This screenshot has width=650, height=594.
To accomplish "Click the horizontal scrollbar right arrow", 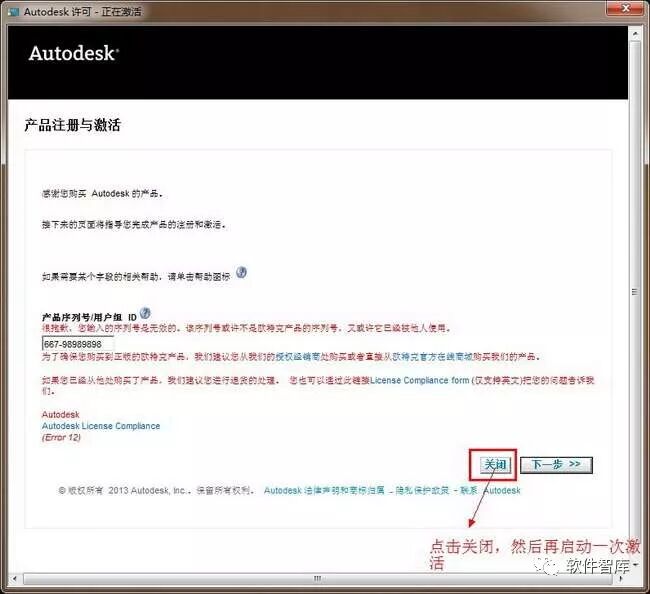I will click(621, 579).
